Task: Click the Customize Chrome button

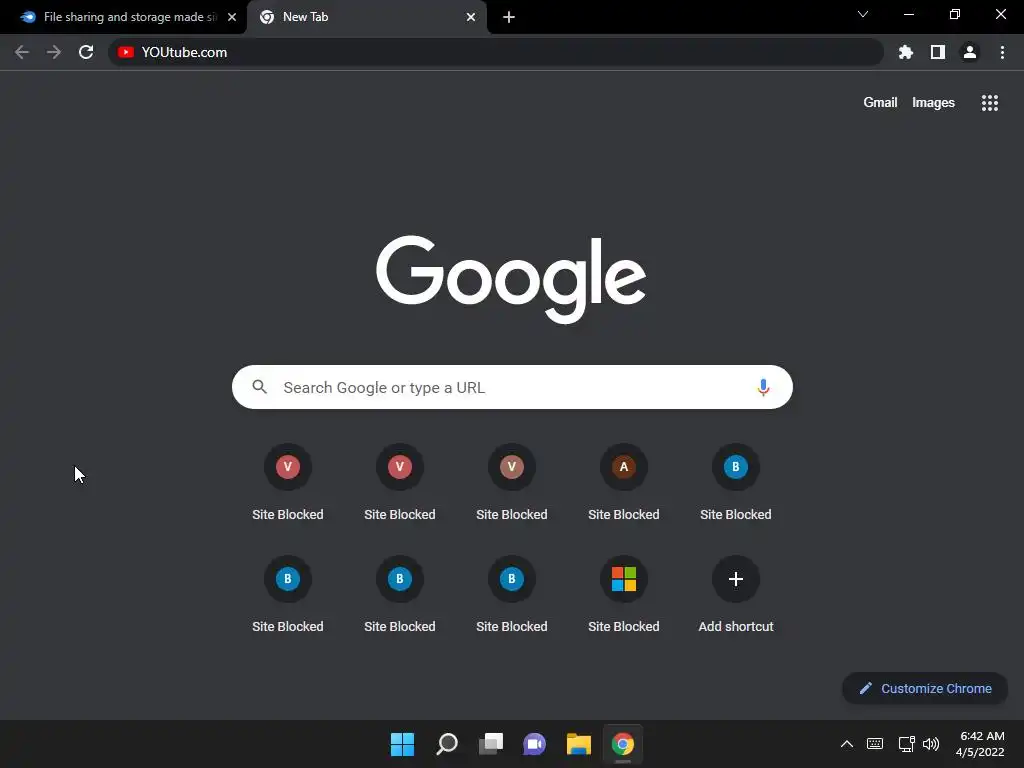Action: tap(925, 688)
